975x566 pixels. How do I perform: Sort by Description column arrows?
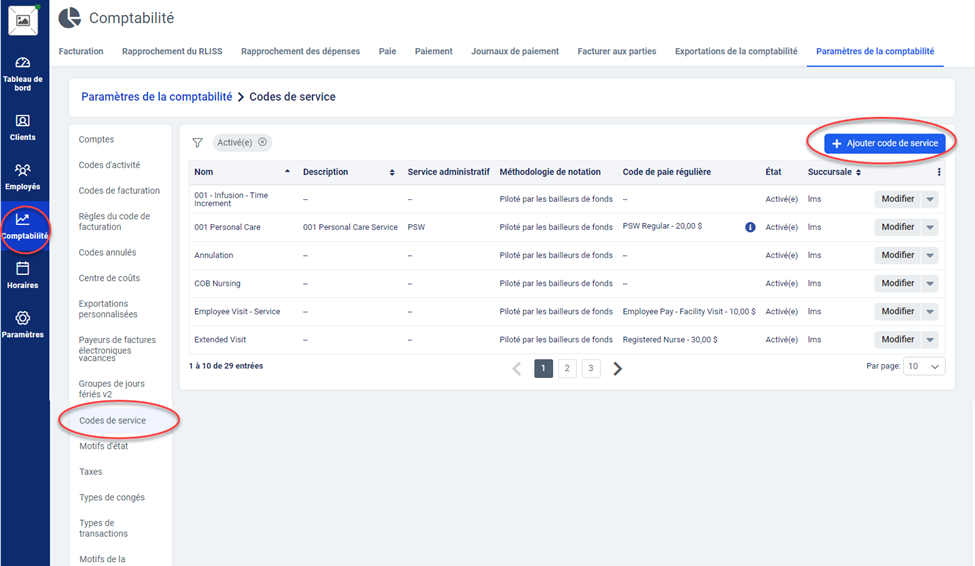392,172
